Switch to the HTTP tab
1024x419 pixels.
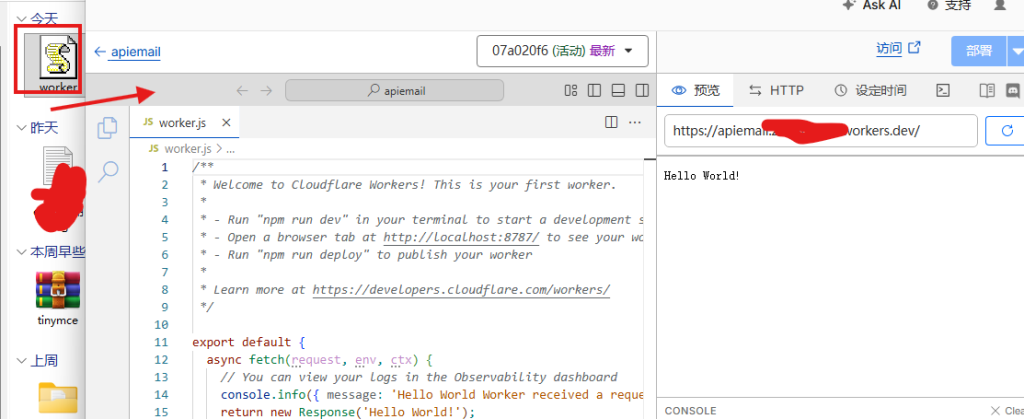(x=776, y=91)
